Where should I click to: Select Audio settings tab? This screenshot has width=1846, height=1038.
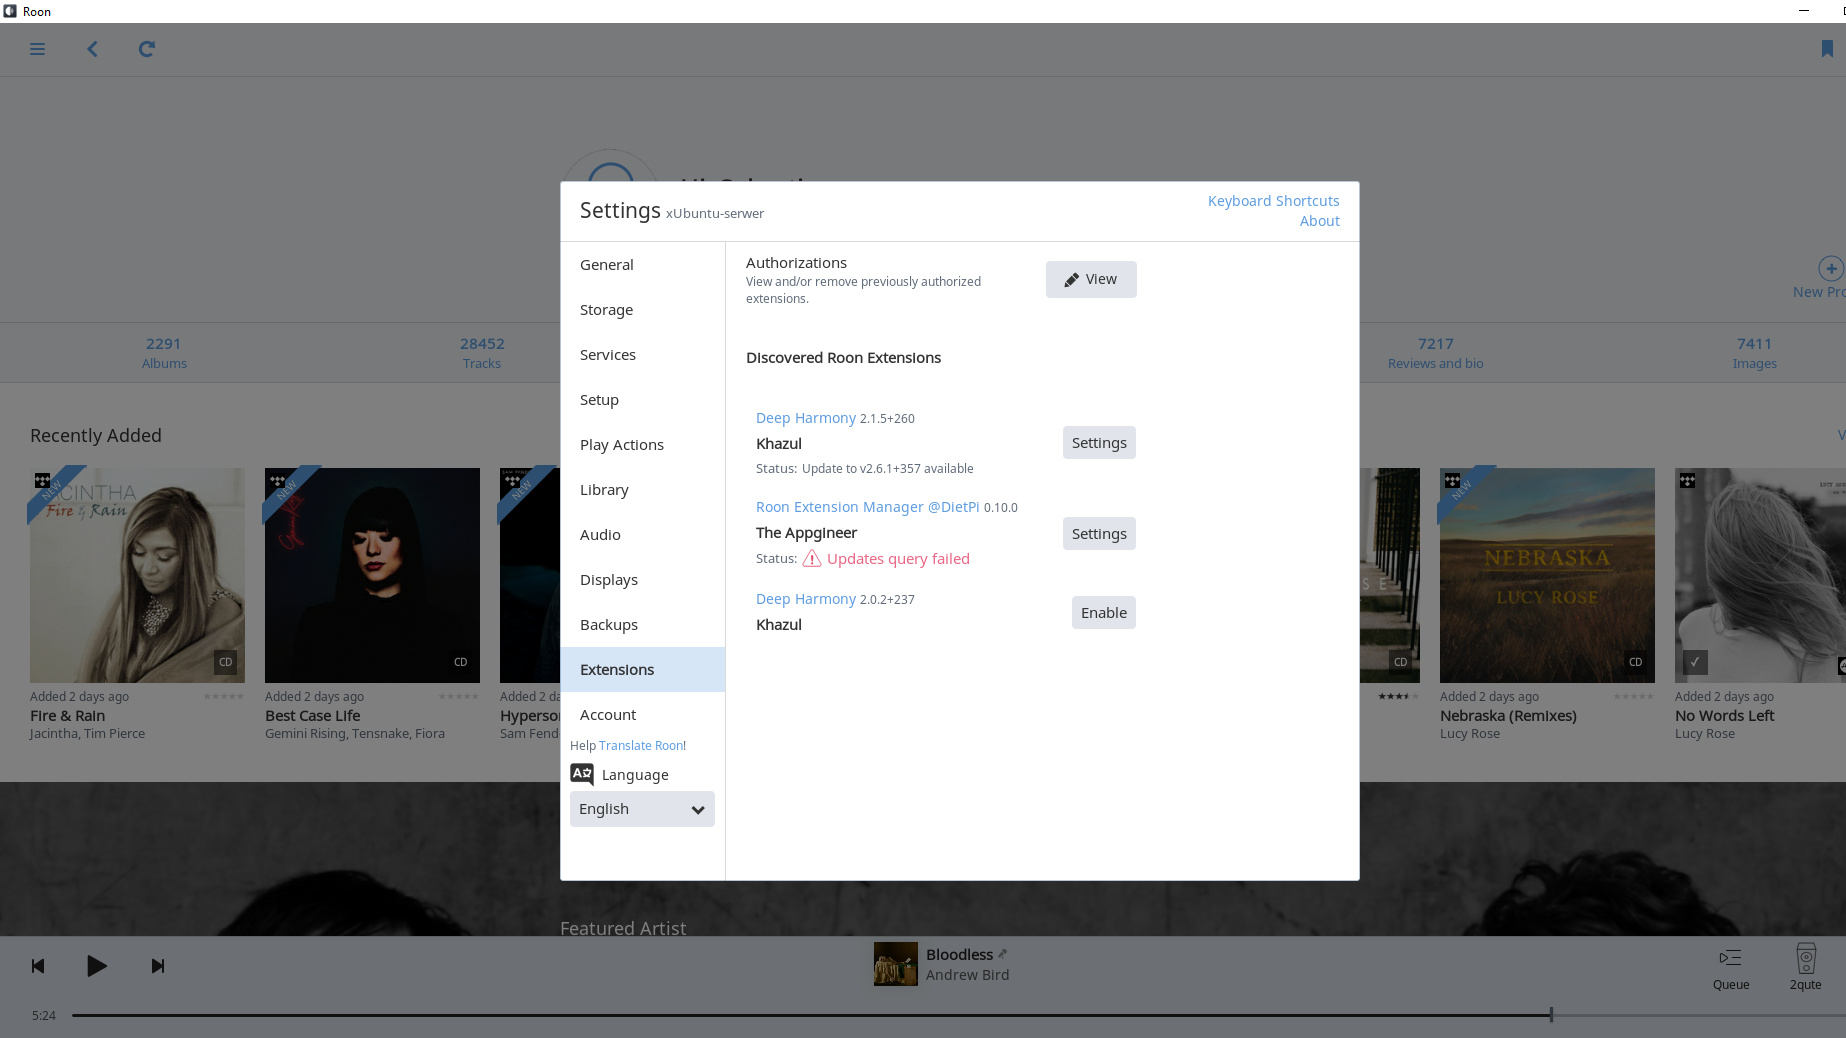click(643, 535)
